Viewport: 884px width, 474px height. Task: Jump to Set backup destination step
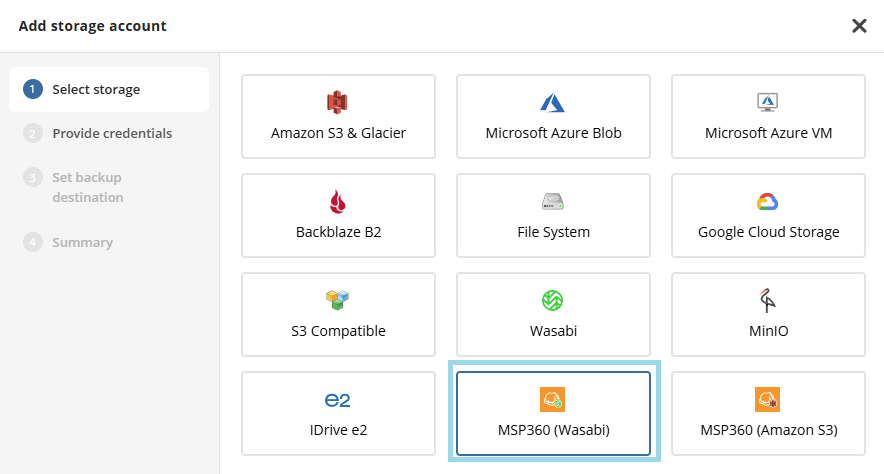88,187
